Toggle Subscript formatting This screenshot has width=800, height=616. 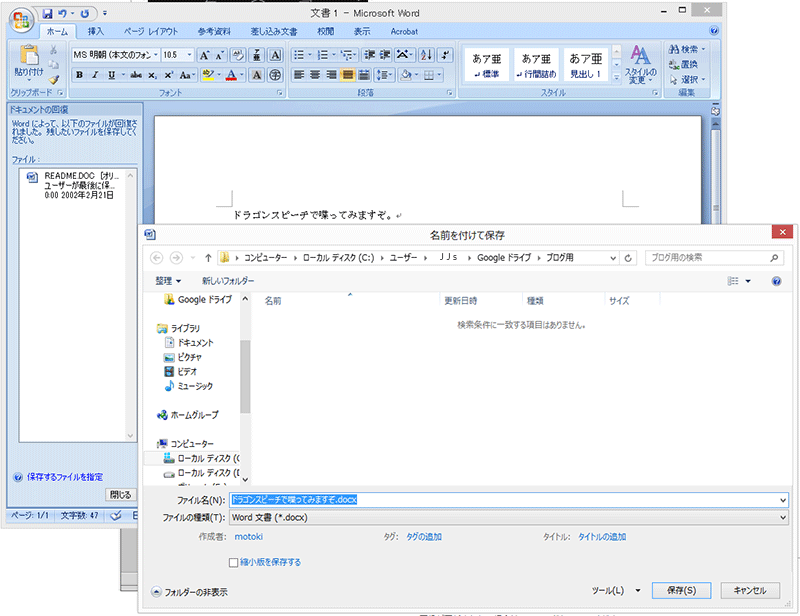pyautogui.click(x=152, y=75)
